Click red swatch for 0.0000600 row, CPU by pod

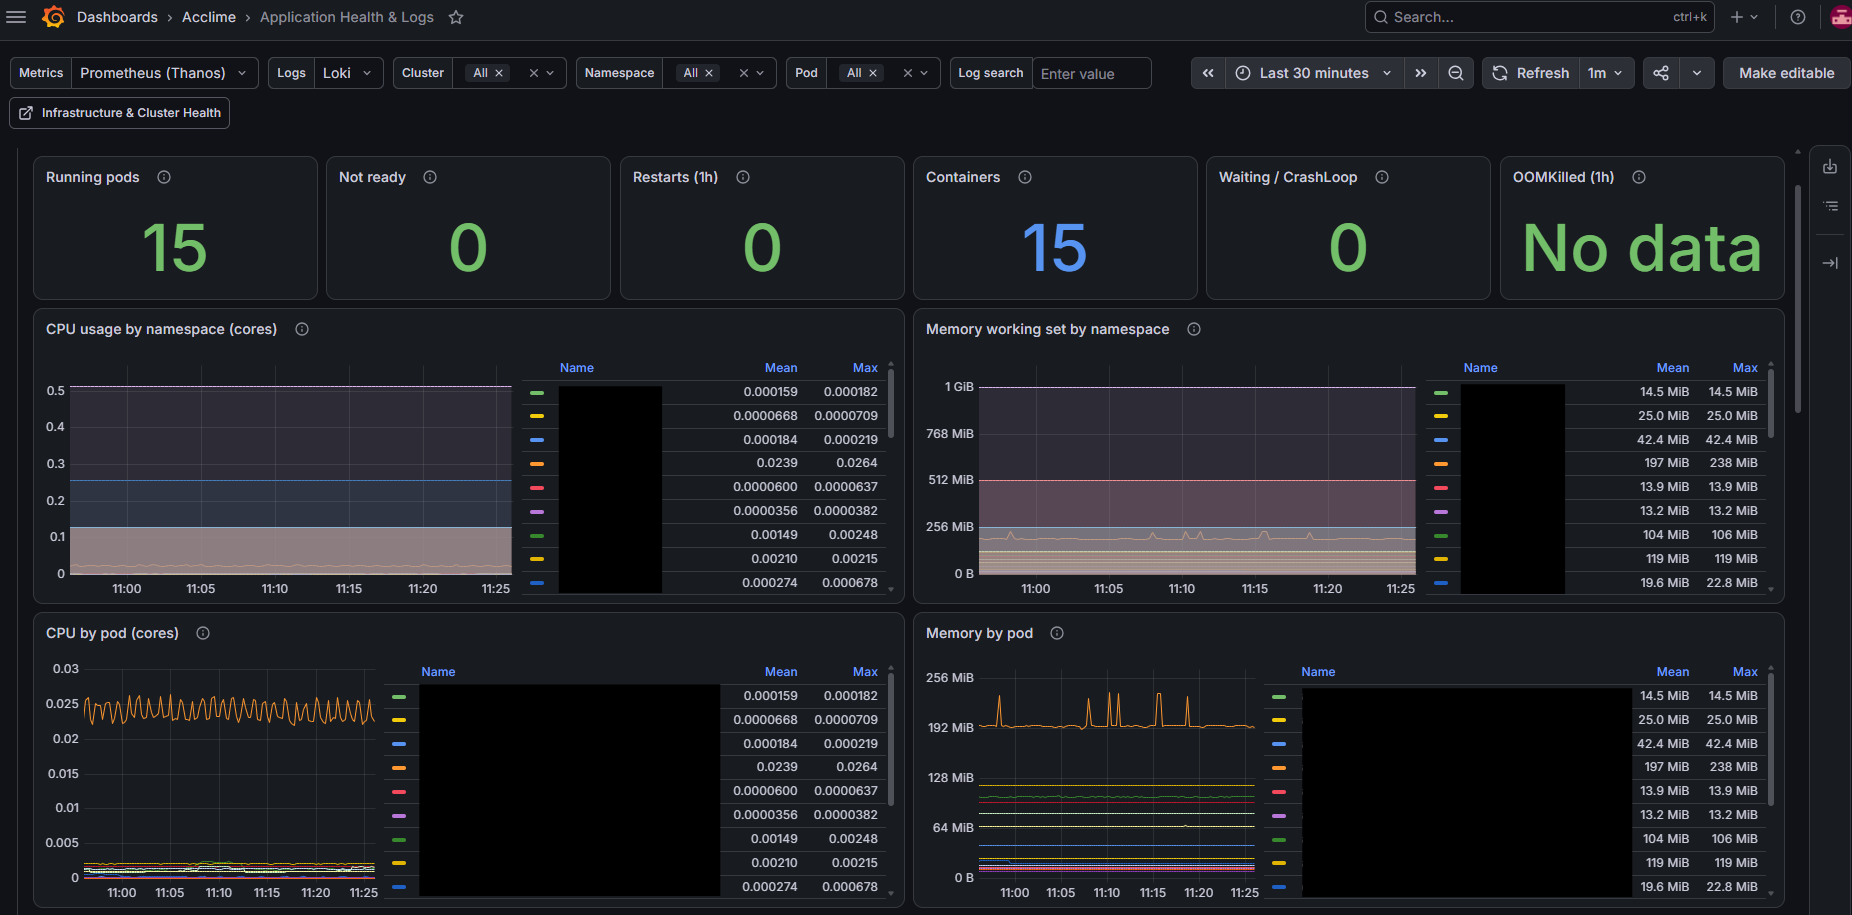coord(399,792)
